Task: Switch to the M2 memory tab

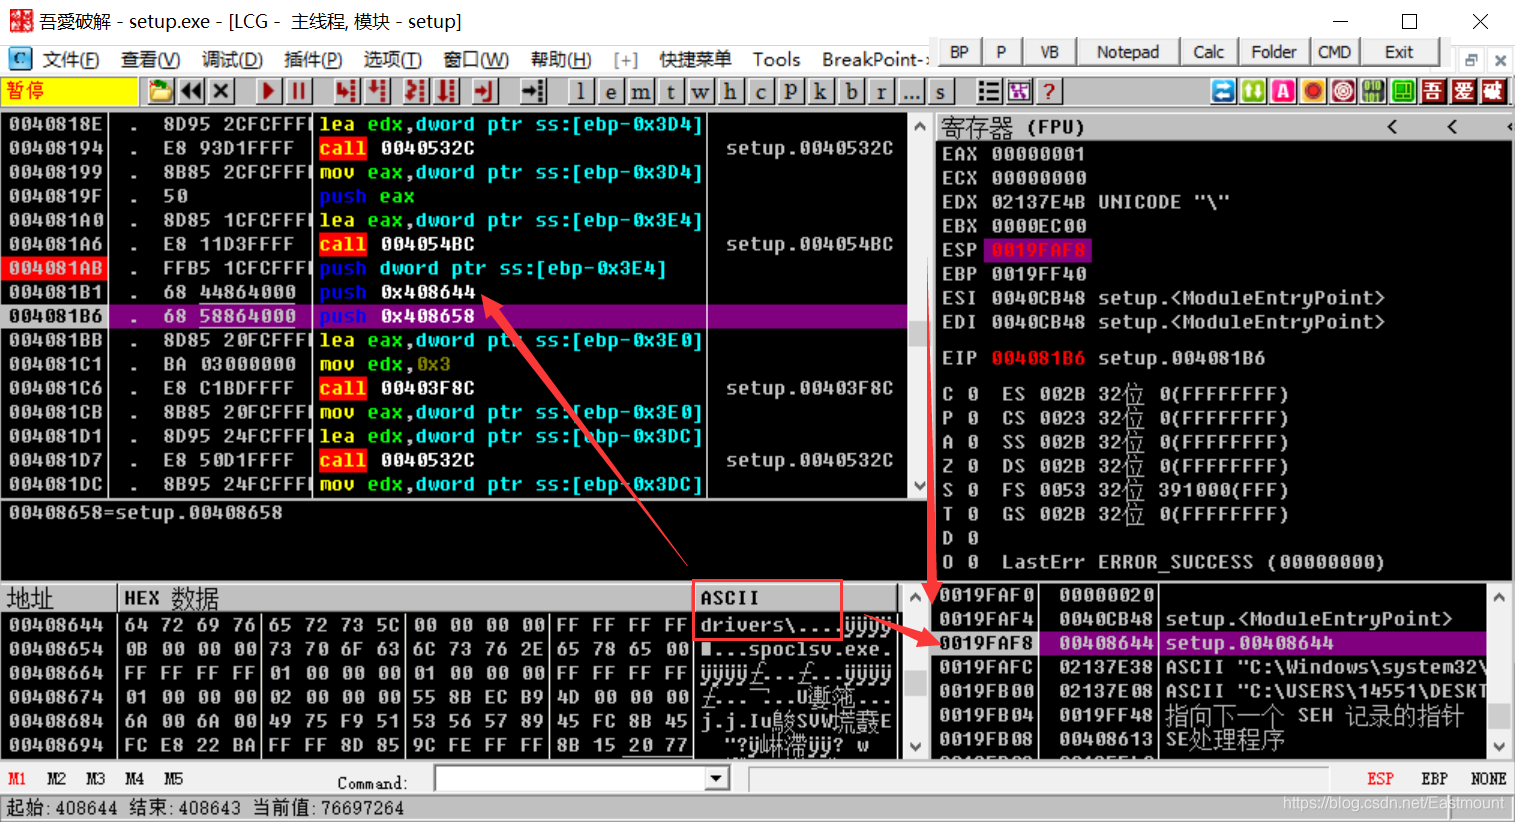Action: click(56, 779)
